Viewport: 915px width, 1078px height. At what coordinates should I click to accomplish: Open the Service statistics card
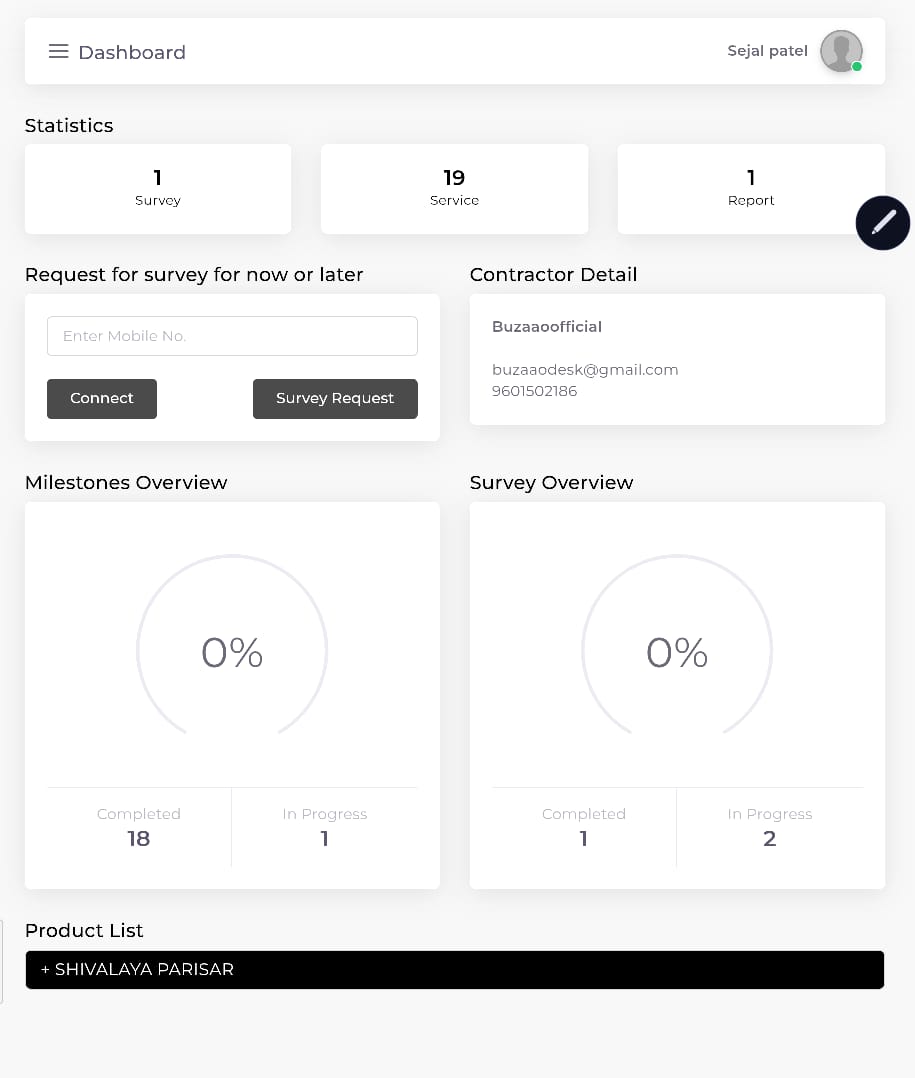tap(454, 189)
